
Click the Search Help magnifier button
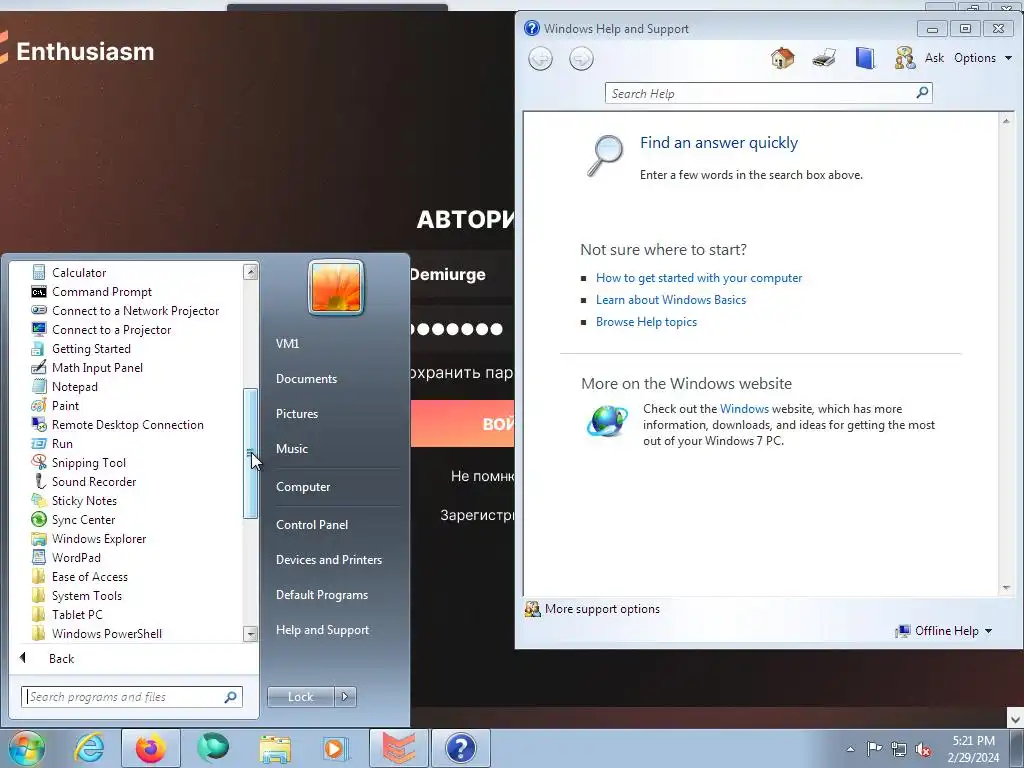(922, 93)
